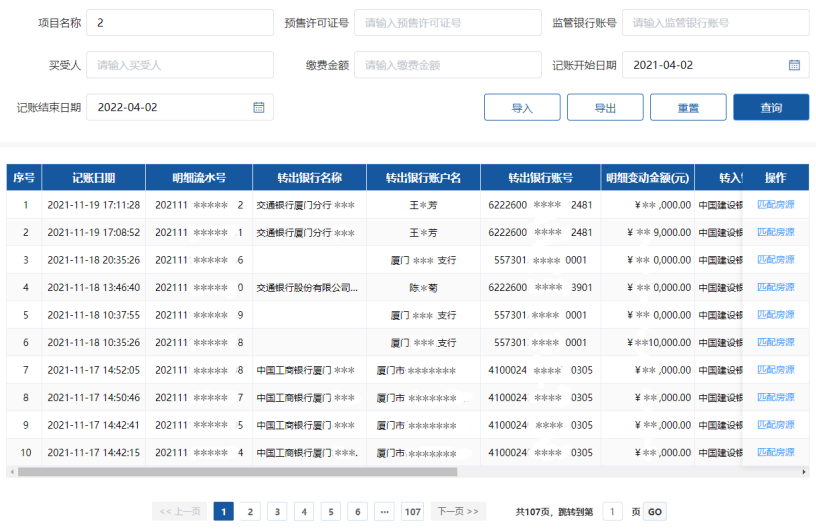Click the 记账日期 column header
The height and width of the screenshot is (530, 816).
click(x=93, y=178)
